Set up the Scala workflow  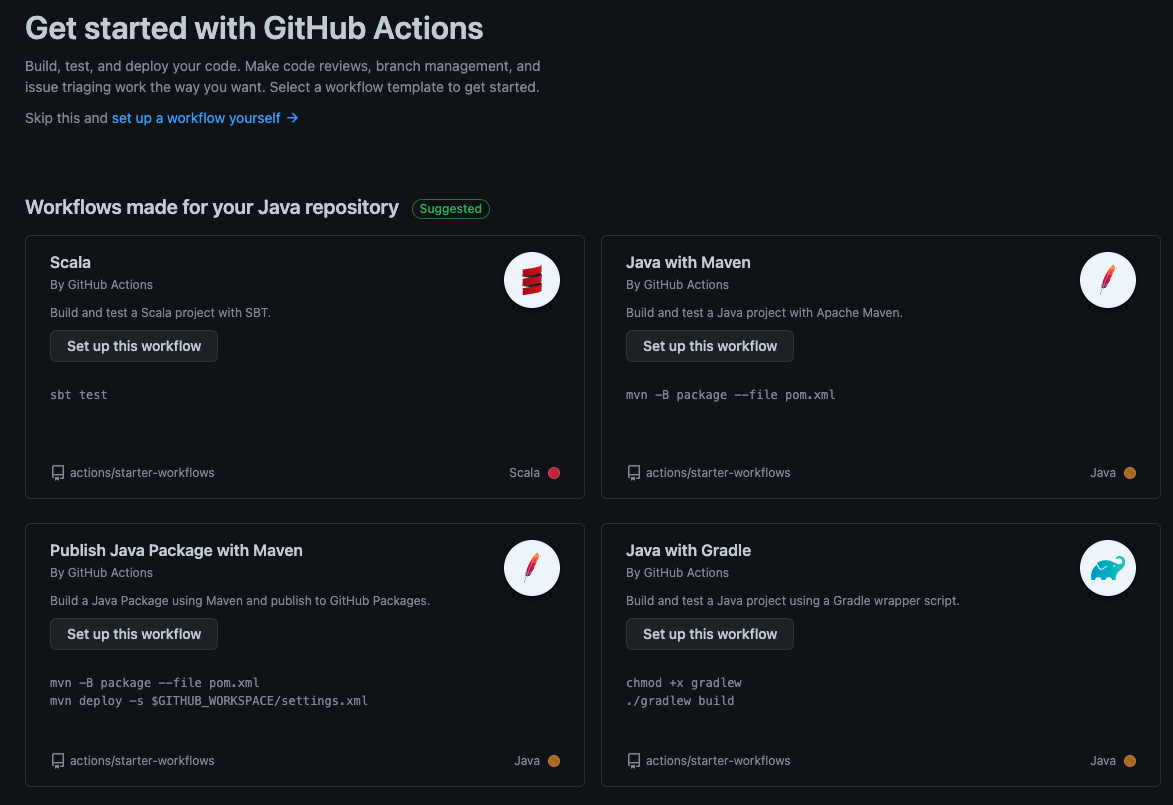click(x=134, y=346)
